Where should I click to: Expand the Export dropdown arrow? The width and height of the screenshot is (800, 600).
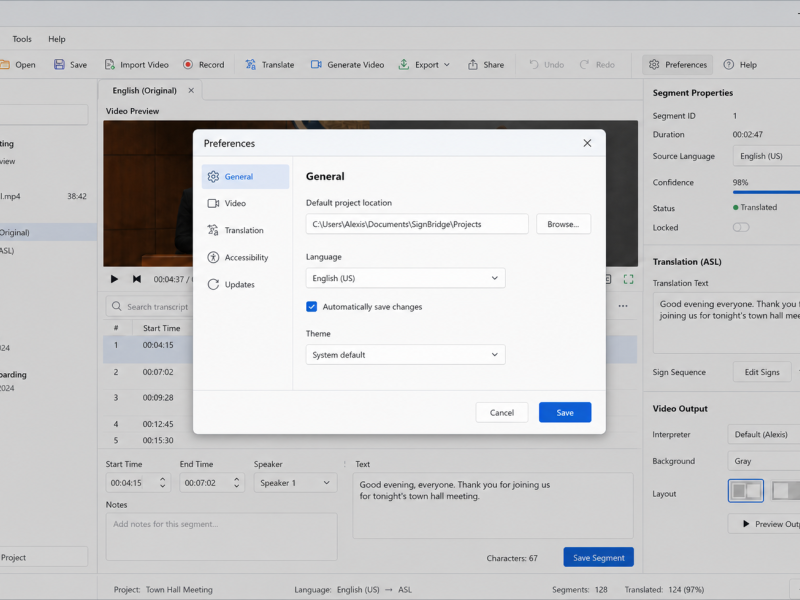(x=447, y=65)
